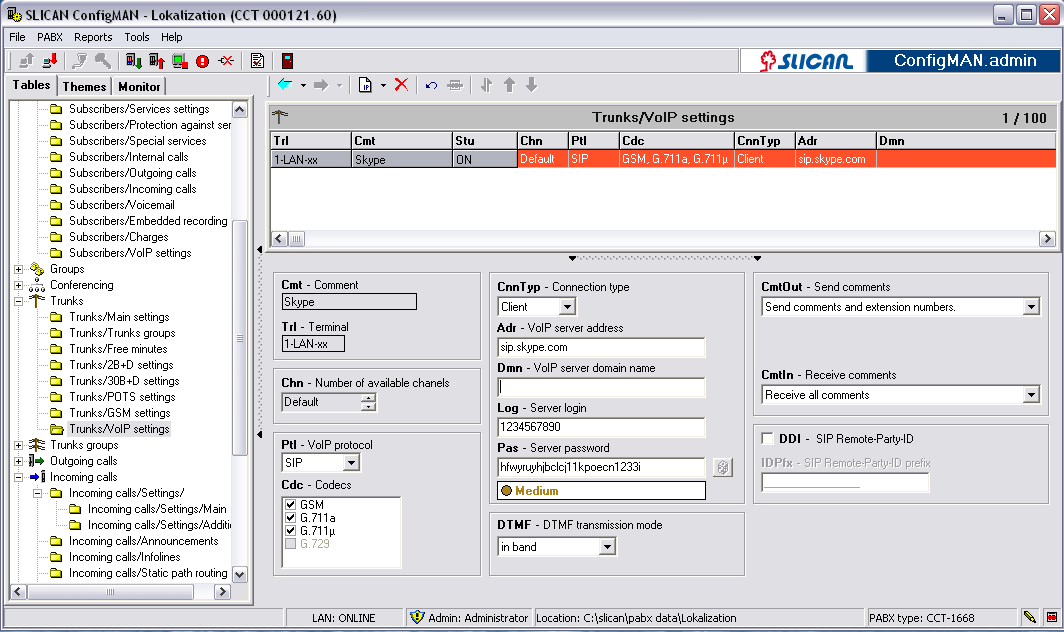Image resolution: width=1064 pixels, height=632 pixels.
Task: Click the red exclamation circle toolbar icon
Action: [x=203, y=61]
